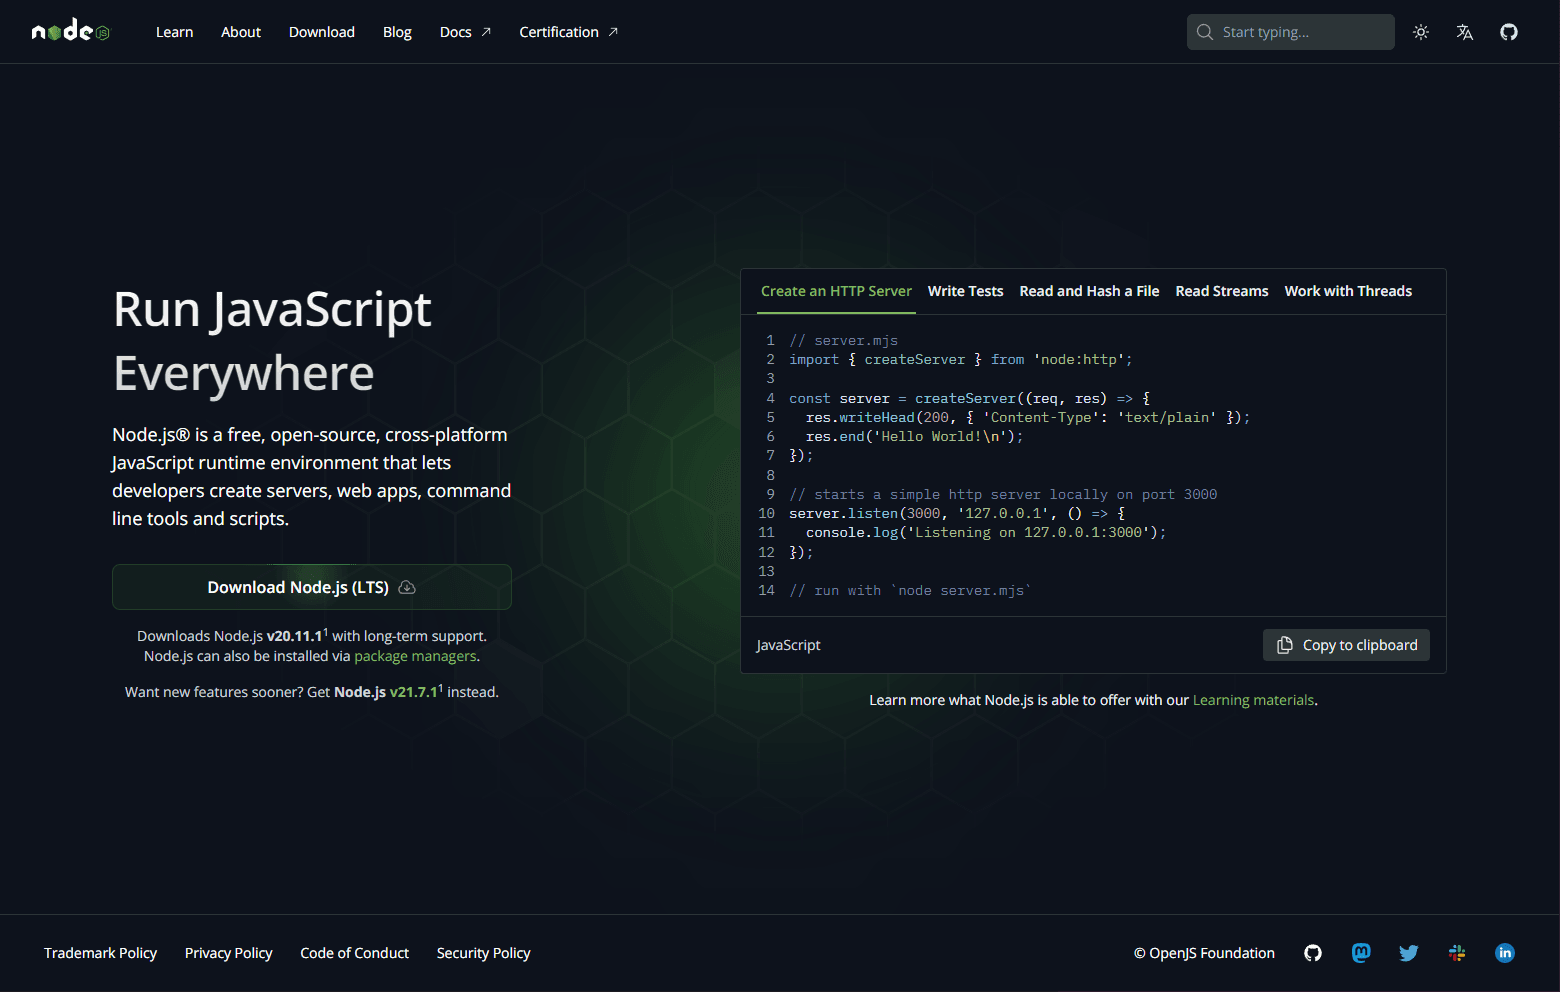Open Mastodon from the footer
The width and height of the screenshot is (1560, 992).
(1360, 953)
